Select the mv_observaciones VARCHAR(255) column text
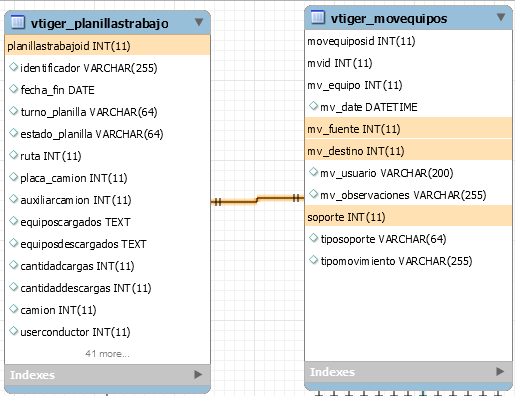Viewport: 515px width, 396px height. pos(403,195)
